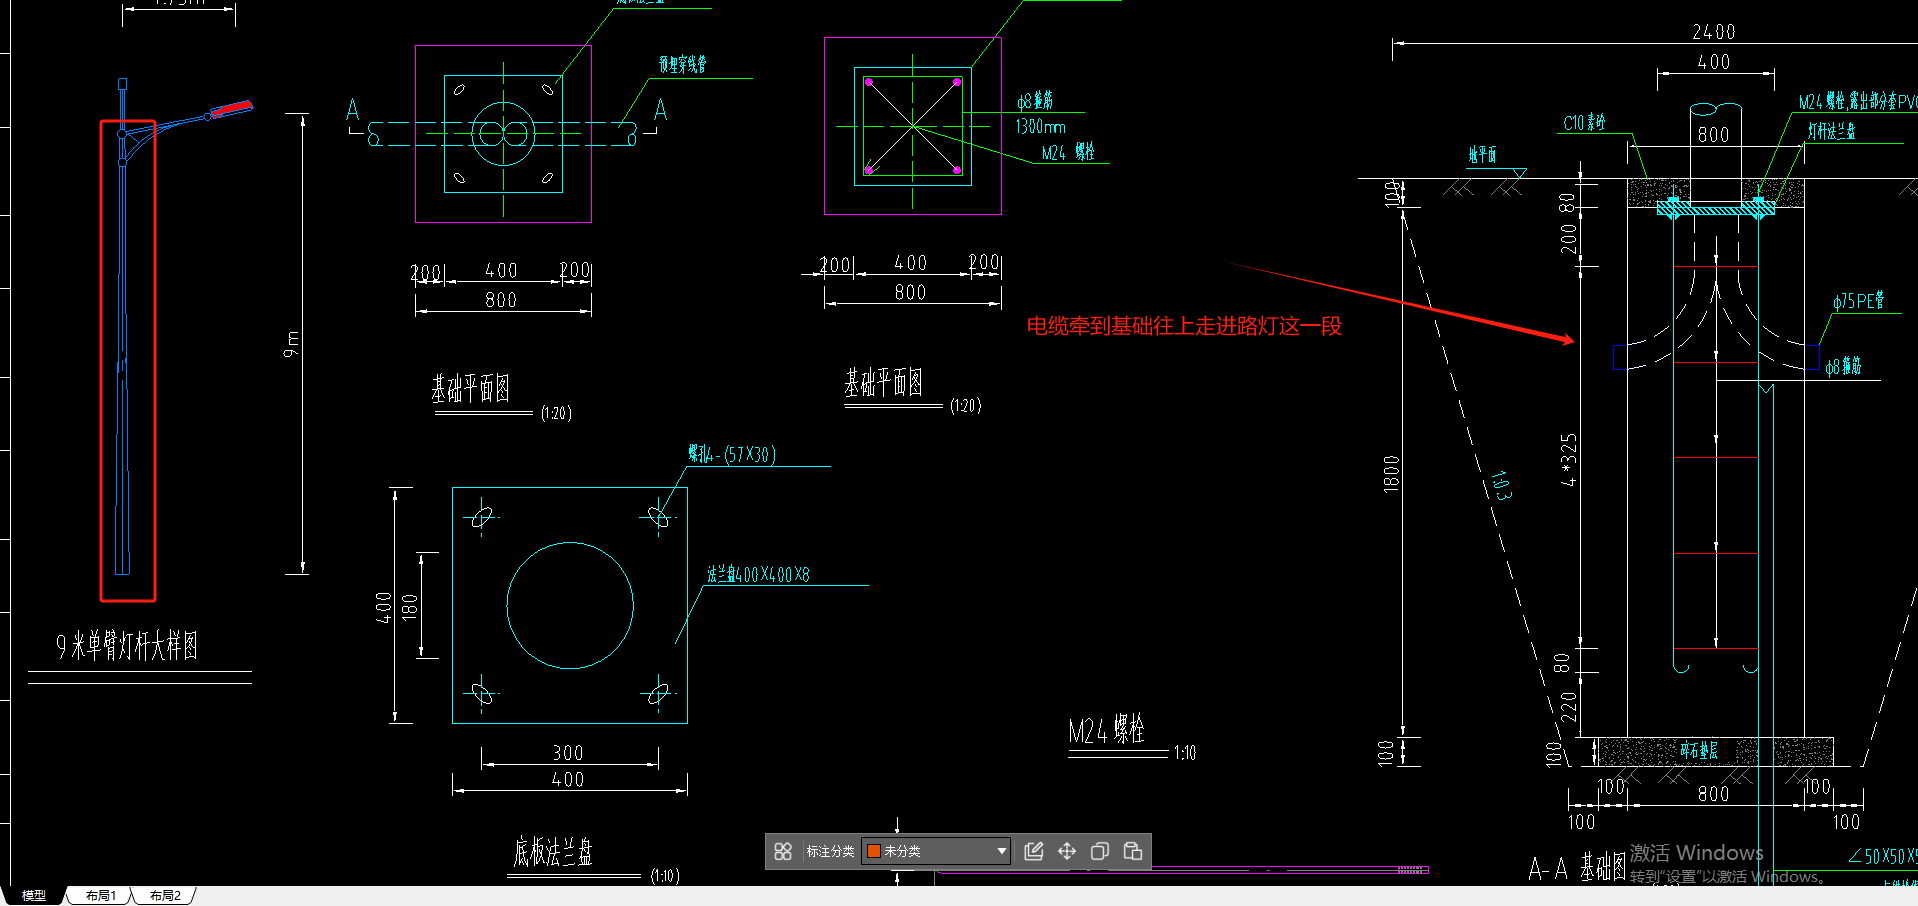Click the 底板法兰盘 drawing title
Screen dimensions: 1918x906
(553, 852)
